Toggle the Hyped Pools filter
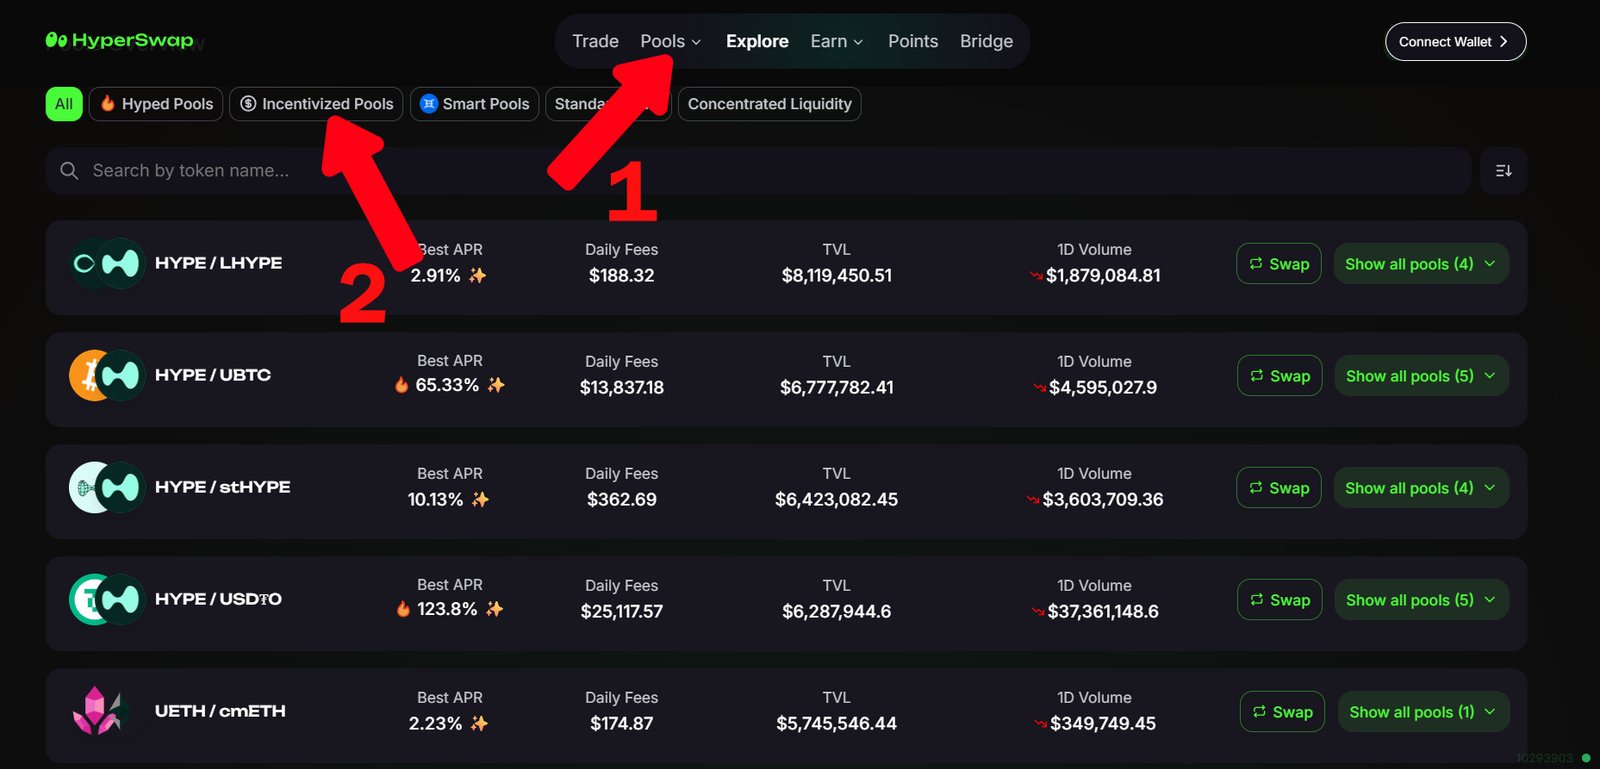Viewport: 1600px width, 769px height. [x=156, y=104]
